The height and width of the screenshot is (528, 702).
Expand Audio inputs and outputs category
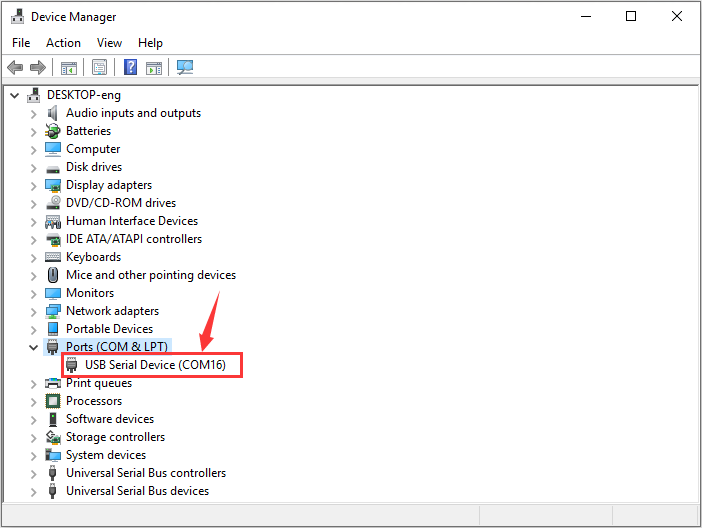(34, 114)
